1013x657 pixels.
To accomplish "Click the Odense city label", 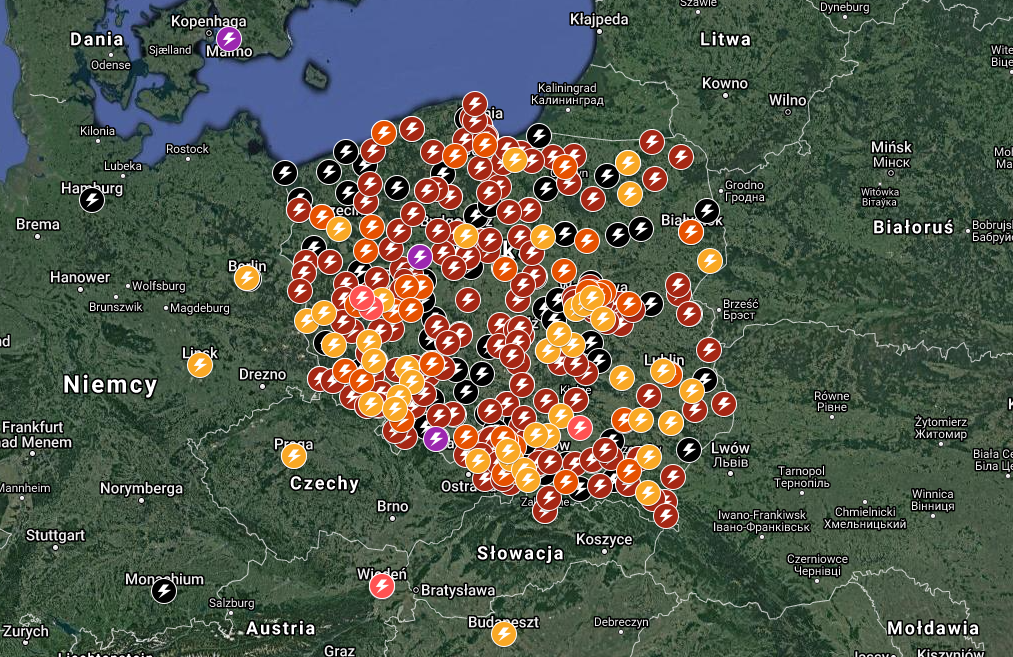I will pyautogui.click(x=110, y=65).
